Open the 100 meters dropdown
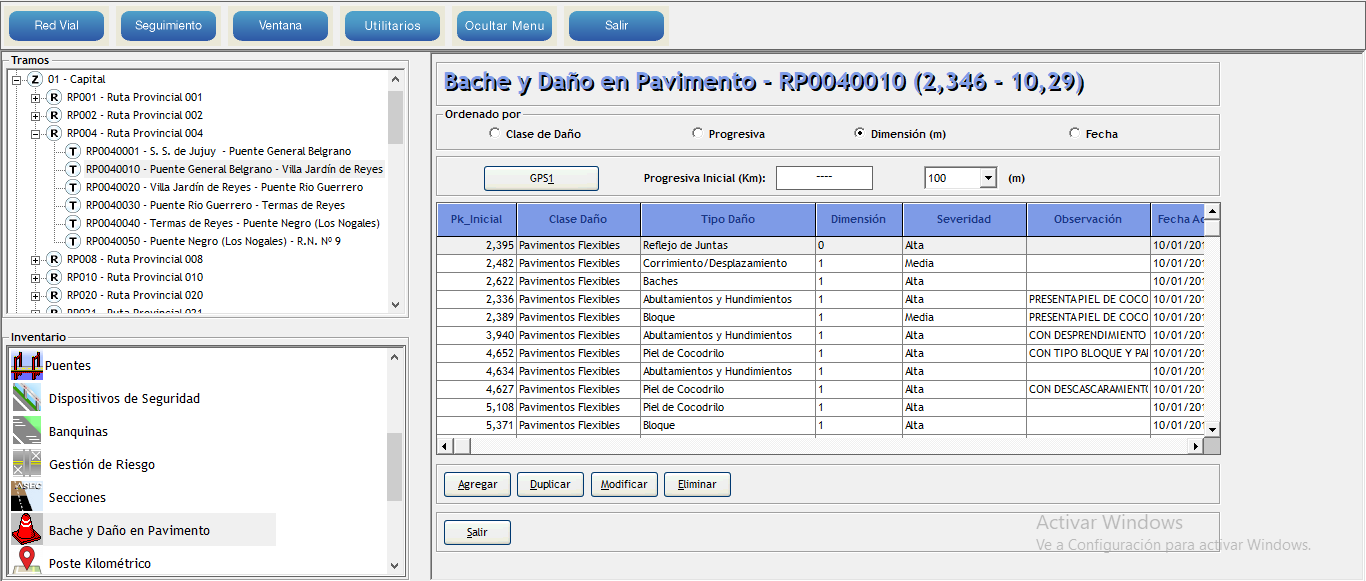The image size is (1366, 581). pyautogui.click(x=987, y=178)
